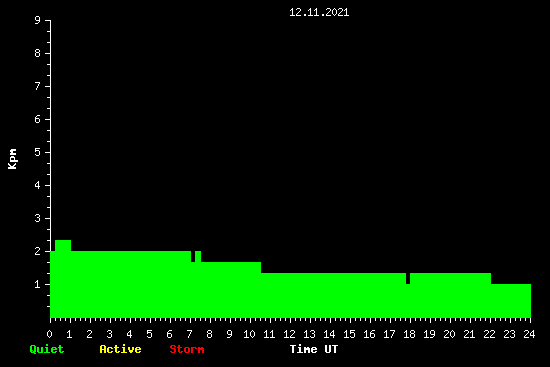This screenshot has height=367, width=550.
Task: Click the date label 12.11.2021
Action: pyautogui.click(x=319, y=12)
